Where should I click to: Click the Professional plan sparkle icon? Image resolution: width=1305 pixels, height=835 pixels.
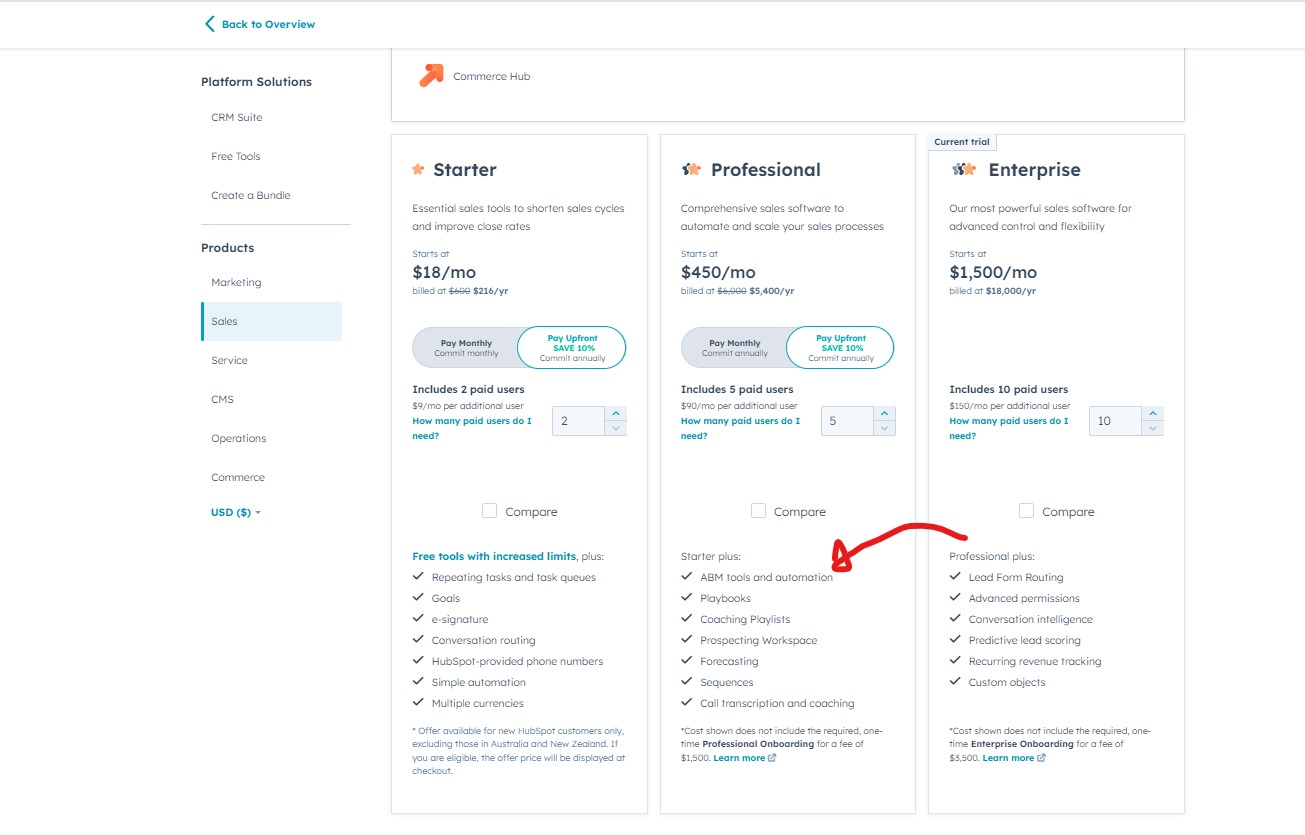coord(691,169)
